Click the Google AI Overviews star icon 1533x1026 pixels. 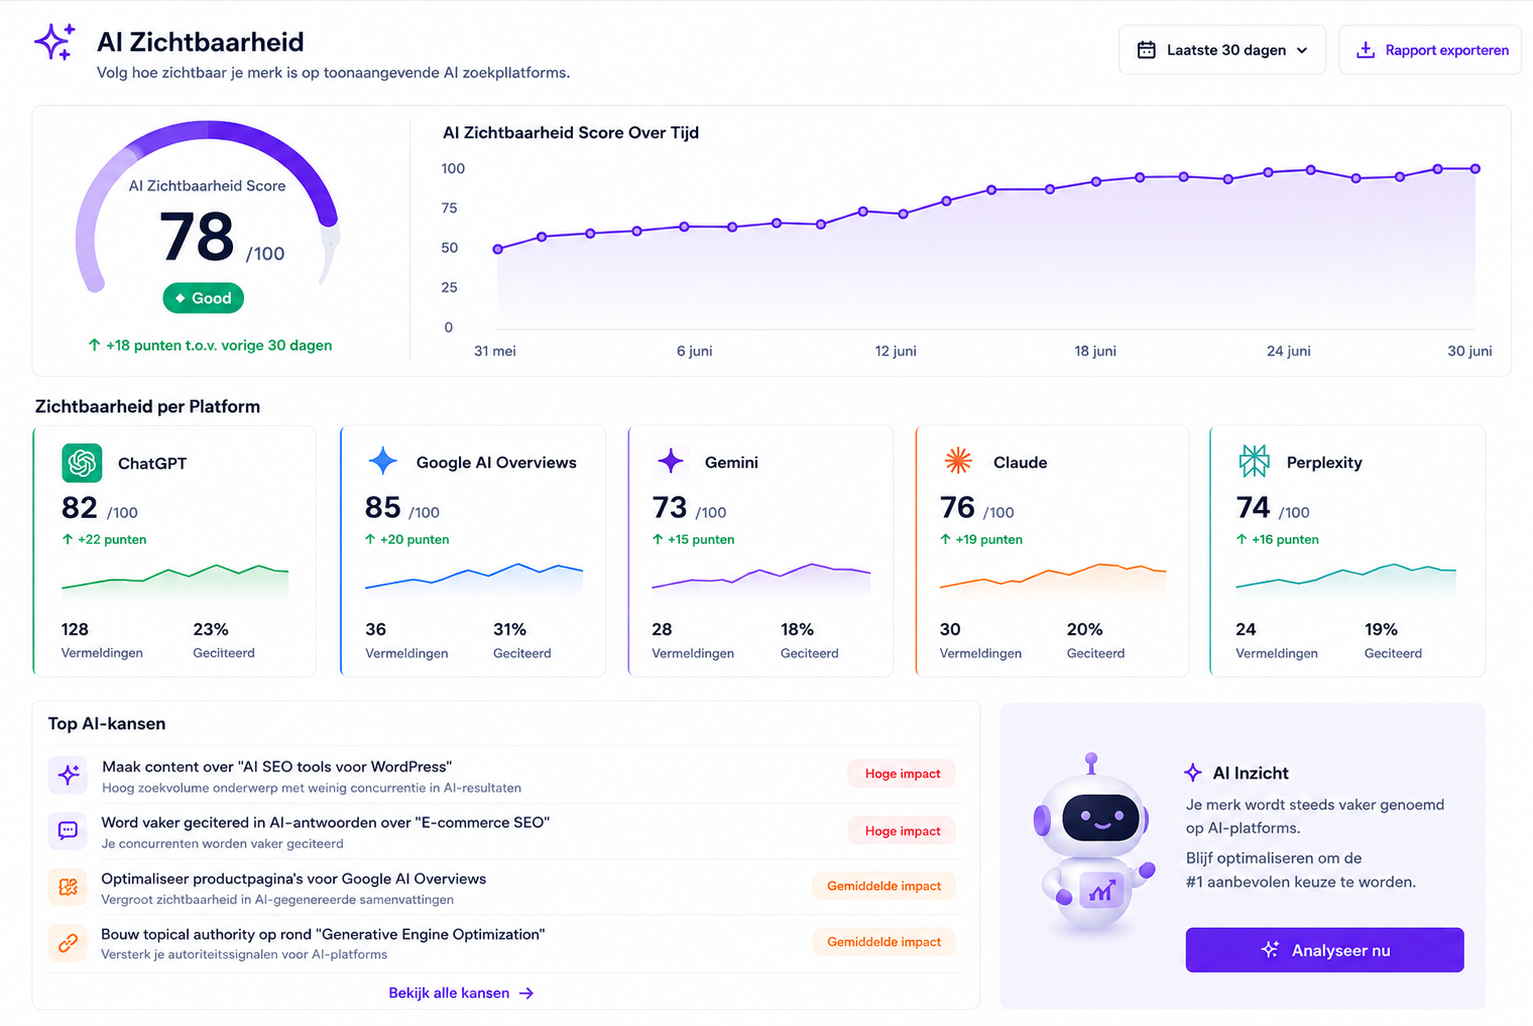[383, 461]
